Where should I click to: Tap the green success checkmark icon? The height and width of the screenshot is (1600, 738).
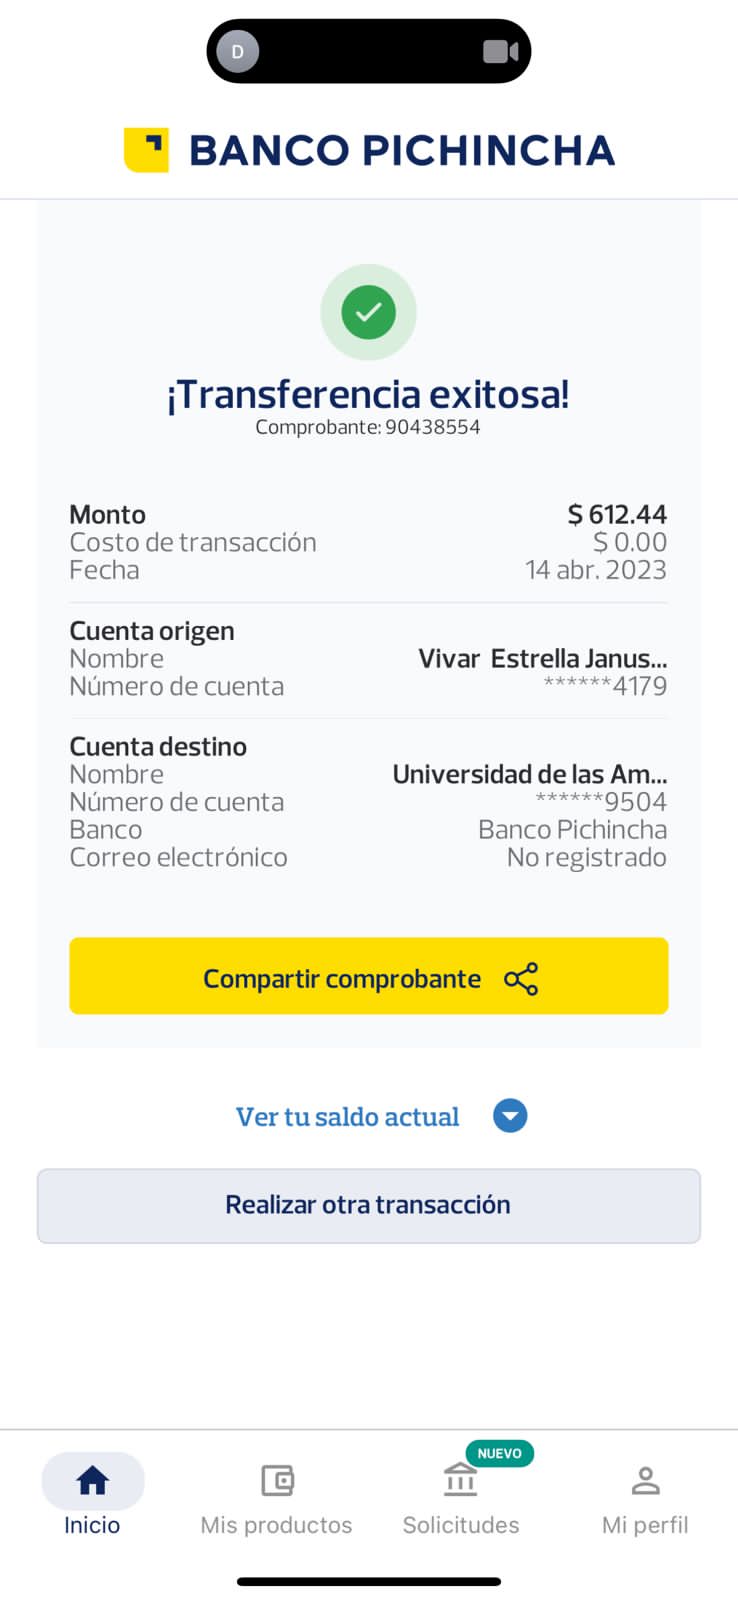pos(368,312)
